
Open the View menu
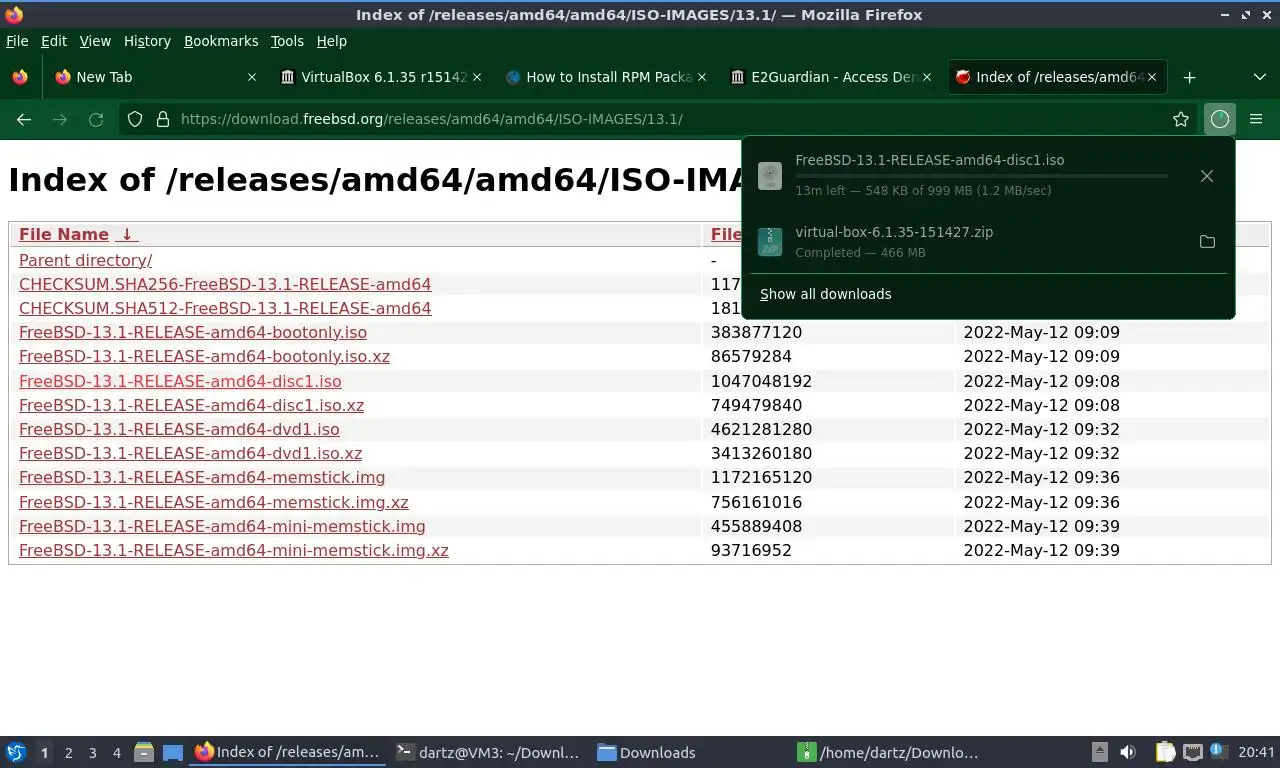click(95, 41)
